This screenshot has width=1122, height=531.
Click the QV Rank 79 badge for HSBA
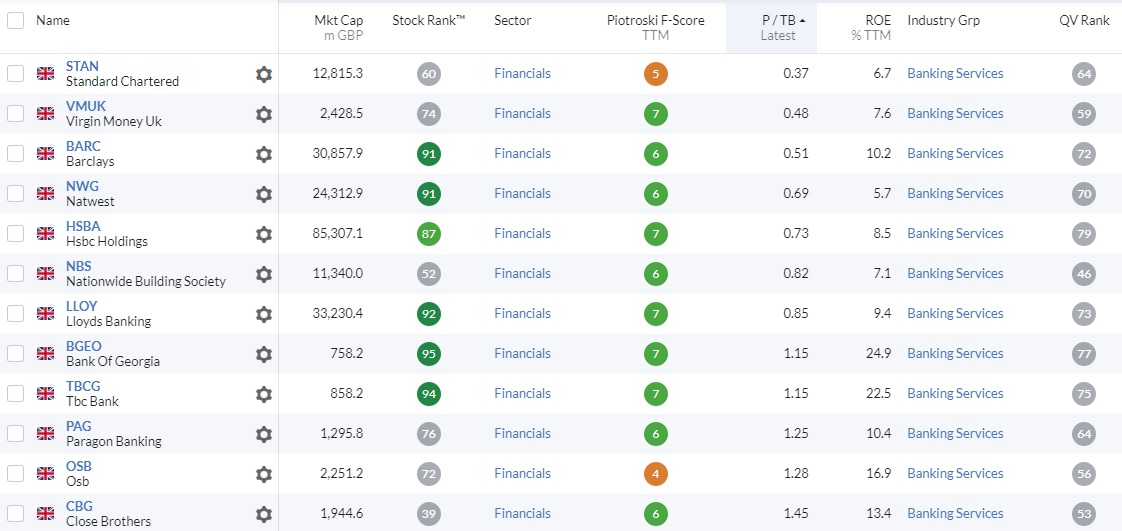[1084, 233]
